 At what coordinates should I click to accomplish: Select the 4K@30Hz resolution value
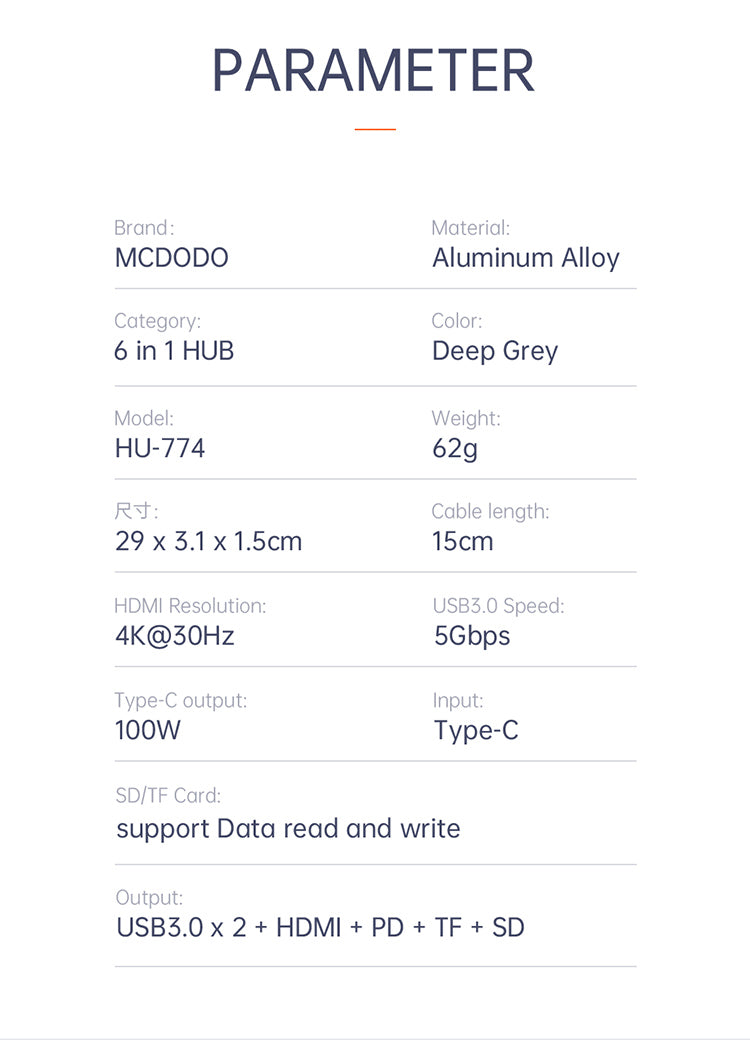pyautogui.click(x=174, y=636)
